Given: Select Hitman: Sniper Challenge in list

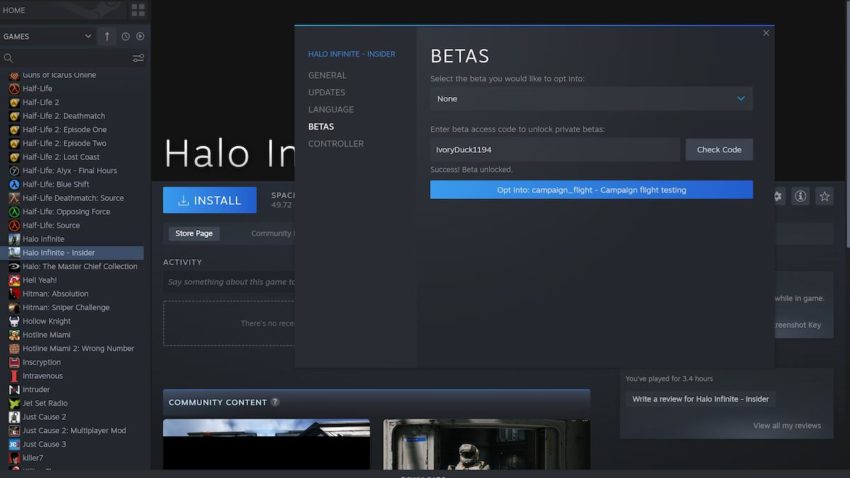Looking at the screenshot, I should (x=66, y=307).
